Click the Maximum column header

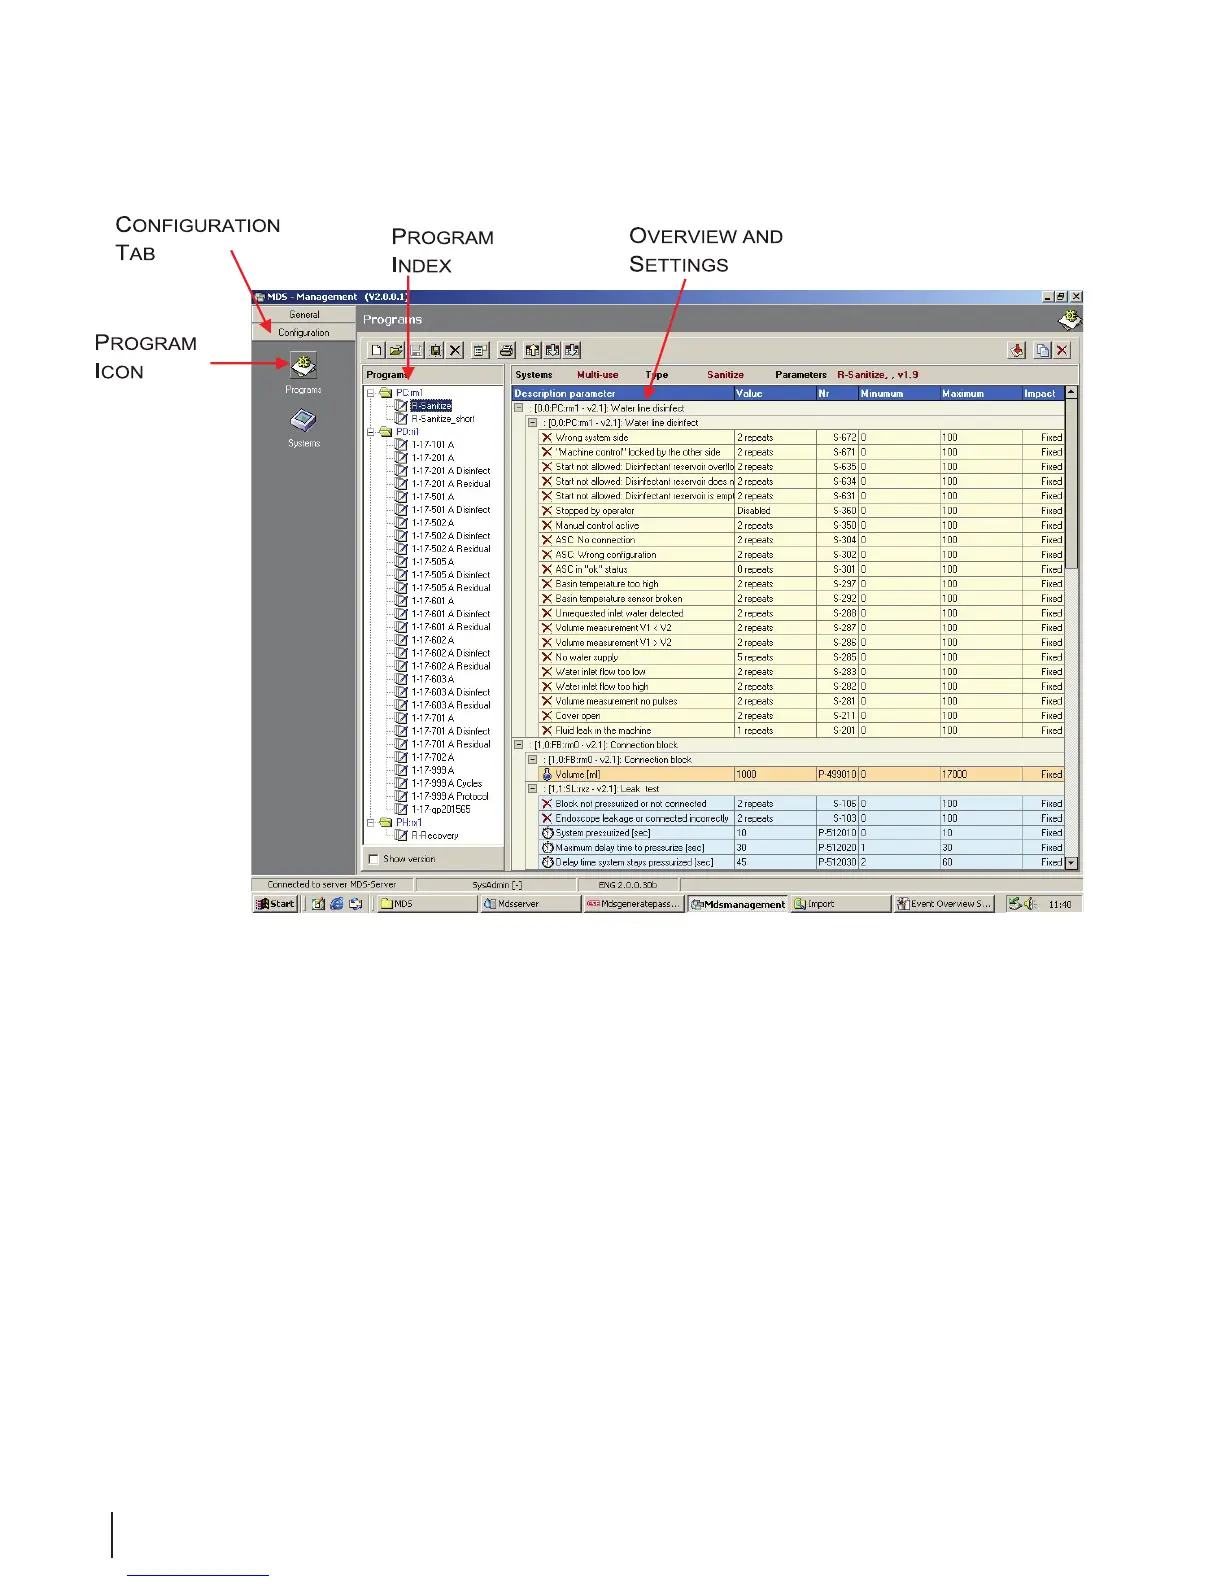point(981,394)
